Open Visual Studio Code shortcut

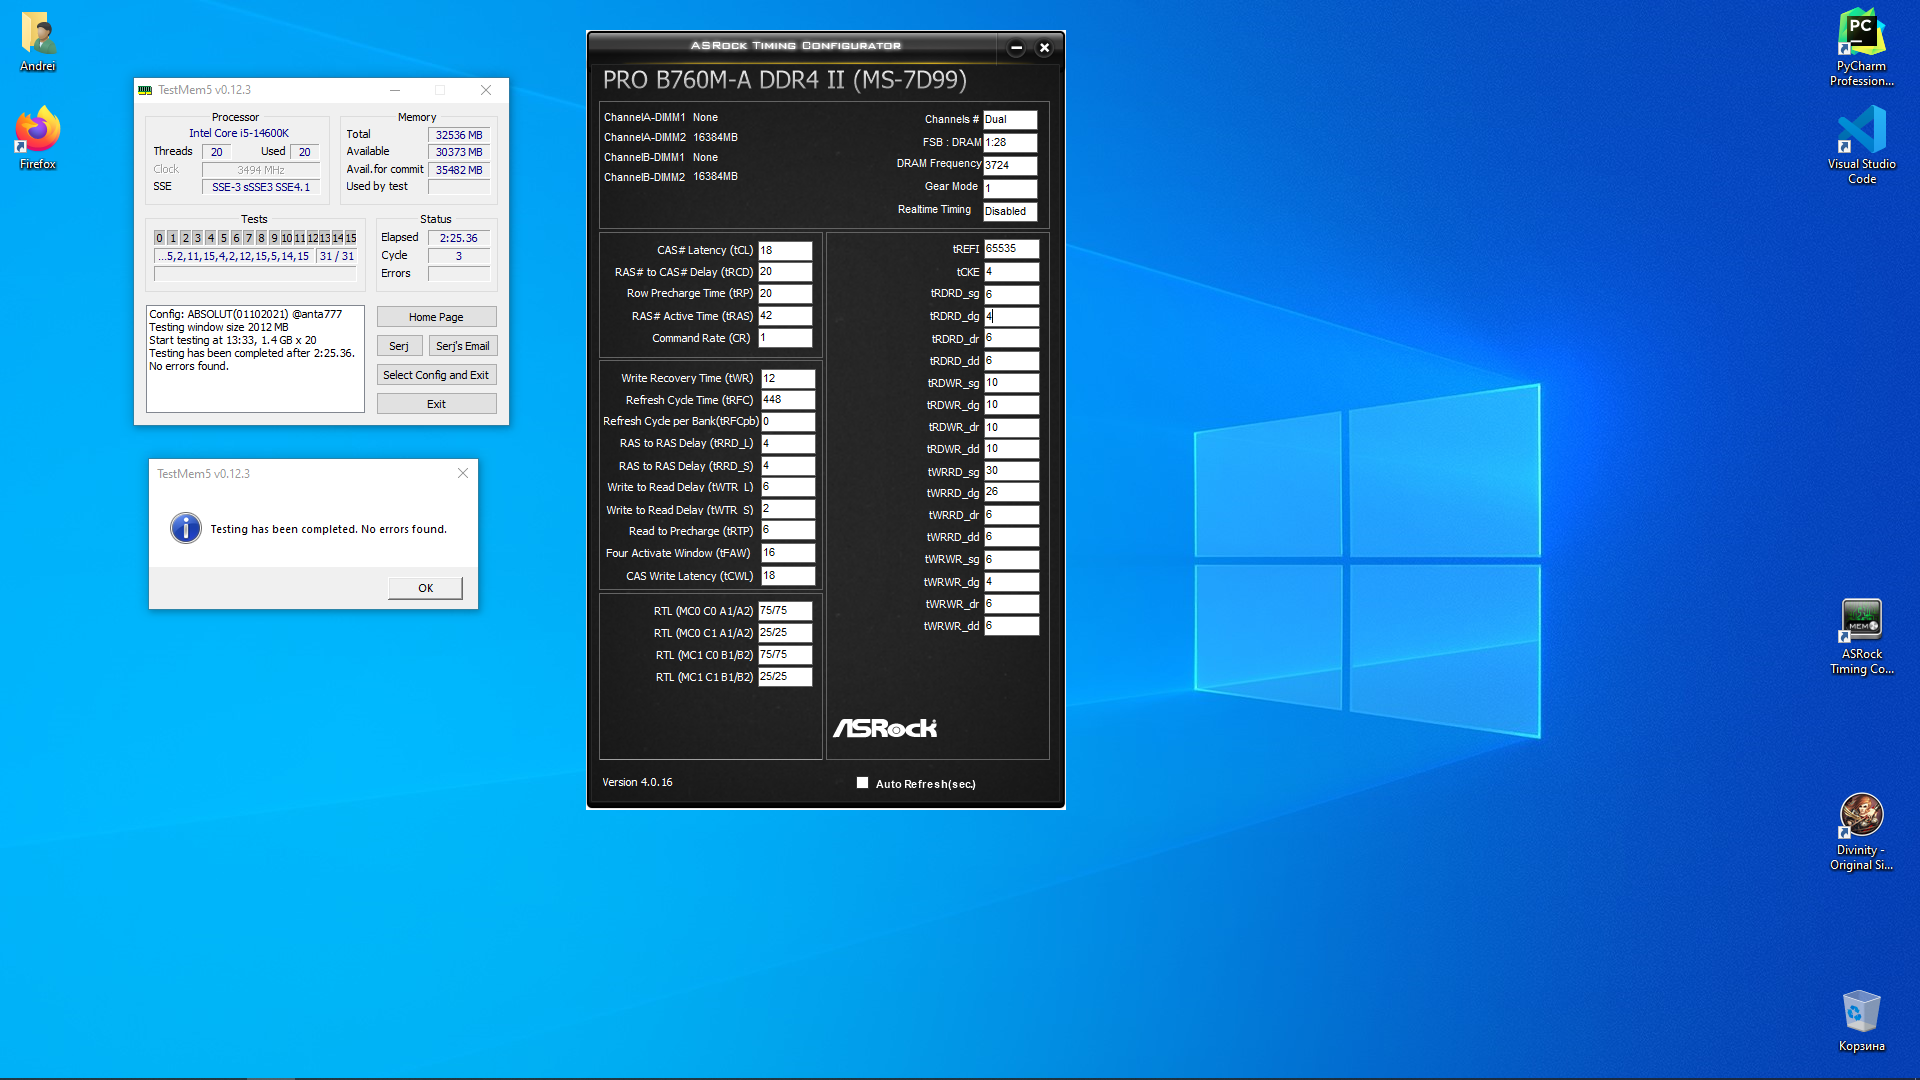click(x=1861, y=131)
